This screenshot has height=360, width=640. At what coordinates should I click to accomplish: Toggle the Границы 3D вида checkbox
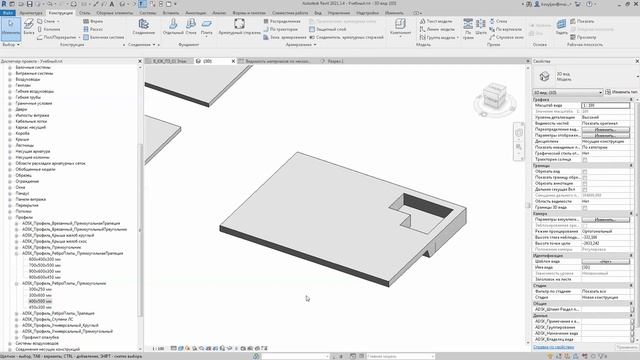pyautogui.click(x=584, y=208)
